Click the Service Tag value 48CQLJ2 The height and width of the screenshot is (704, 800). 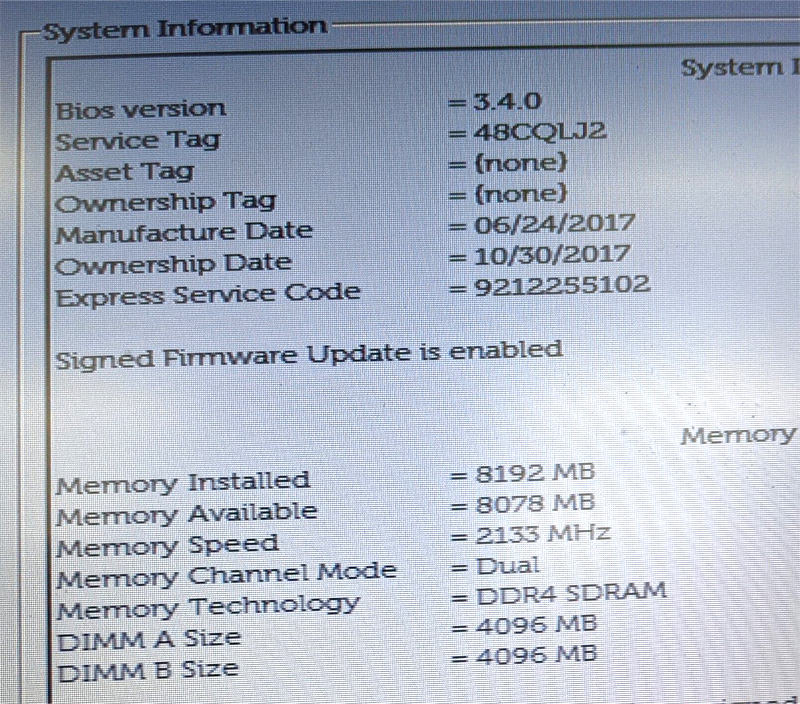[x=540, y=132]
